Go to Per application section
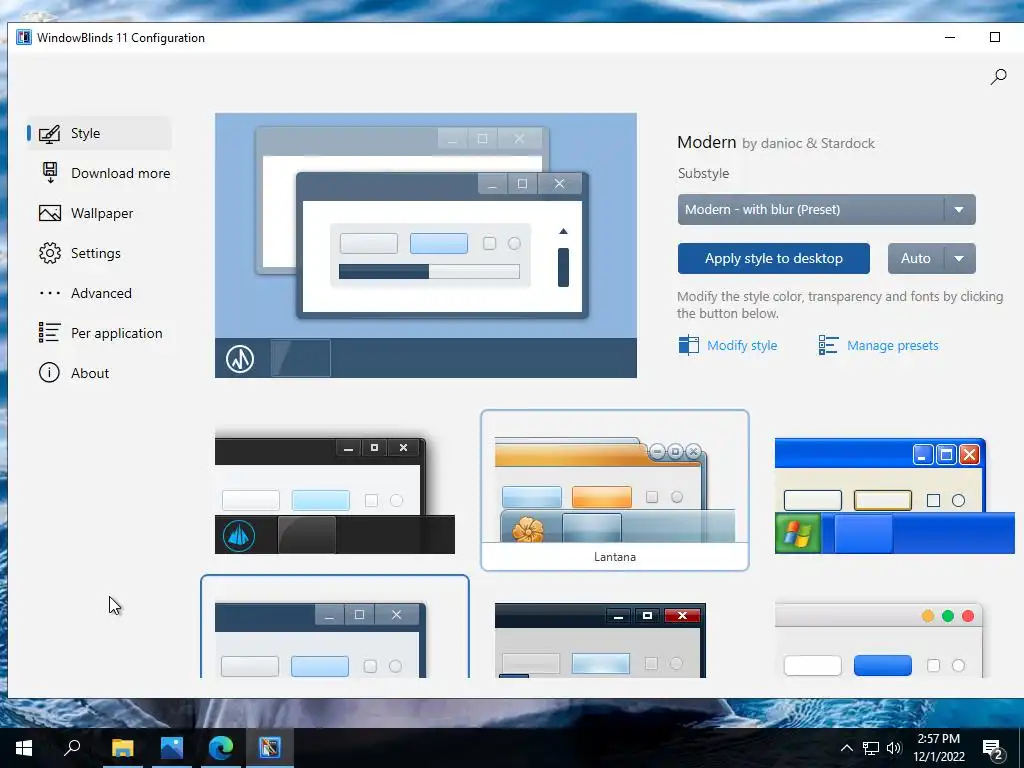1024x768 pixels. [x=99, y=333]
